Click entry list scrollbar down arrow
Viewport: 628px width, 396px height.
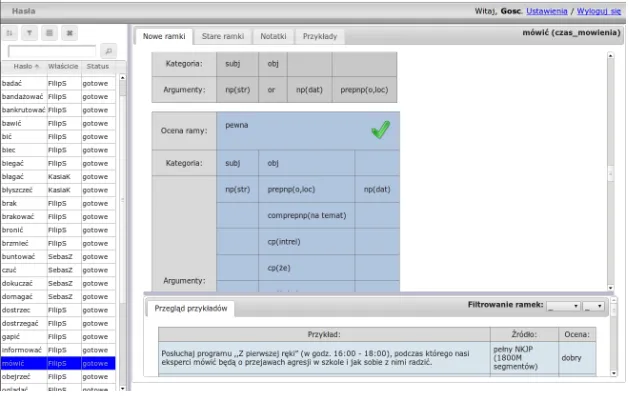[123, 388]
